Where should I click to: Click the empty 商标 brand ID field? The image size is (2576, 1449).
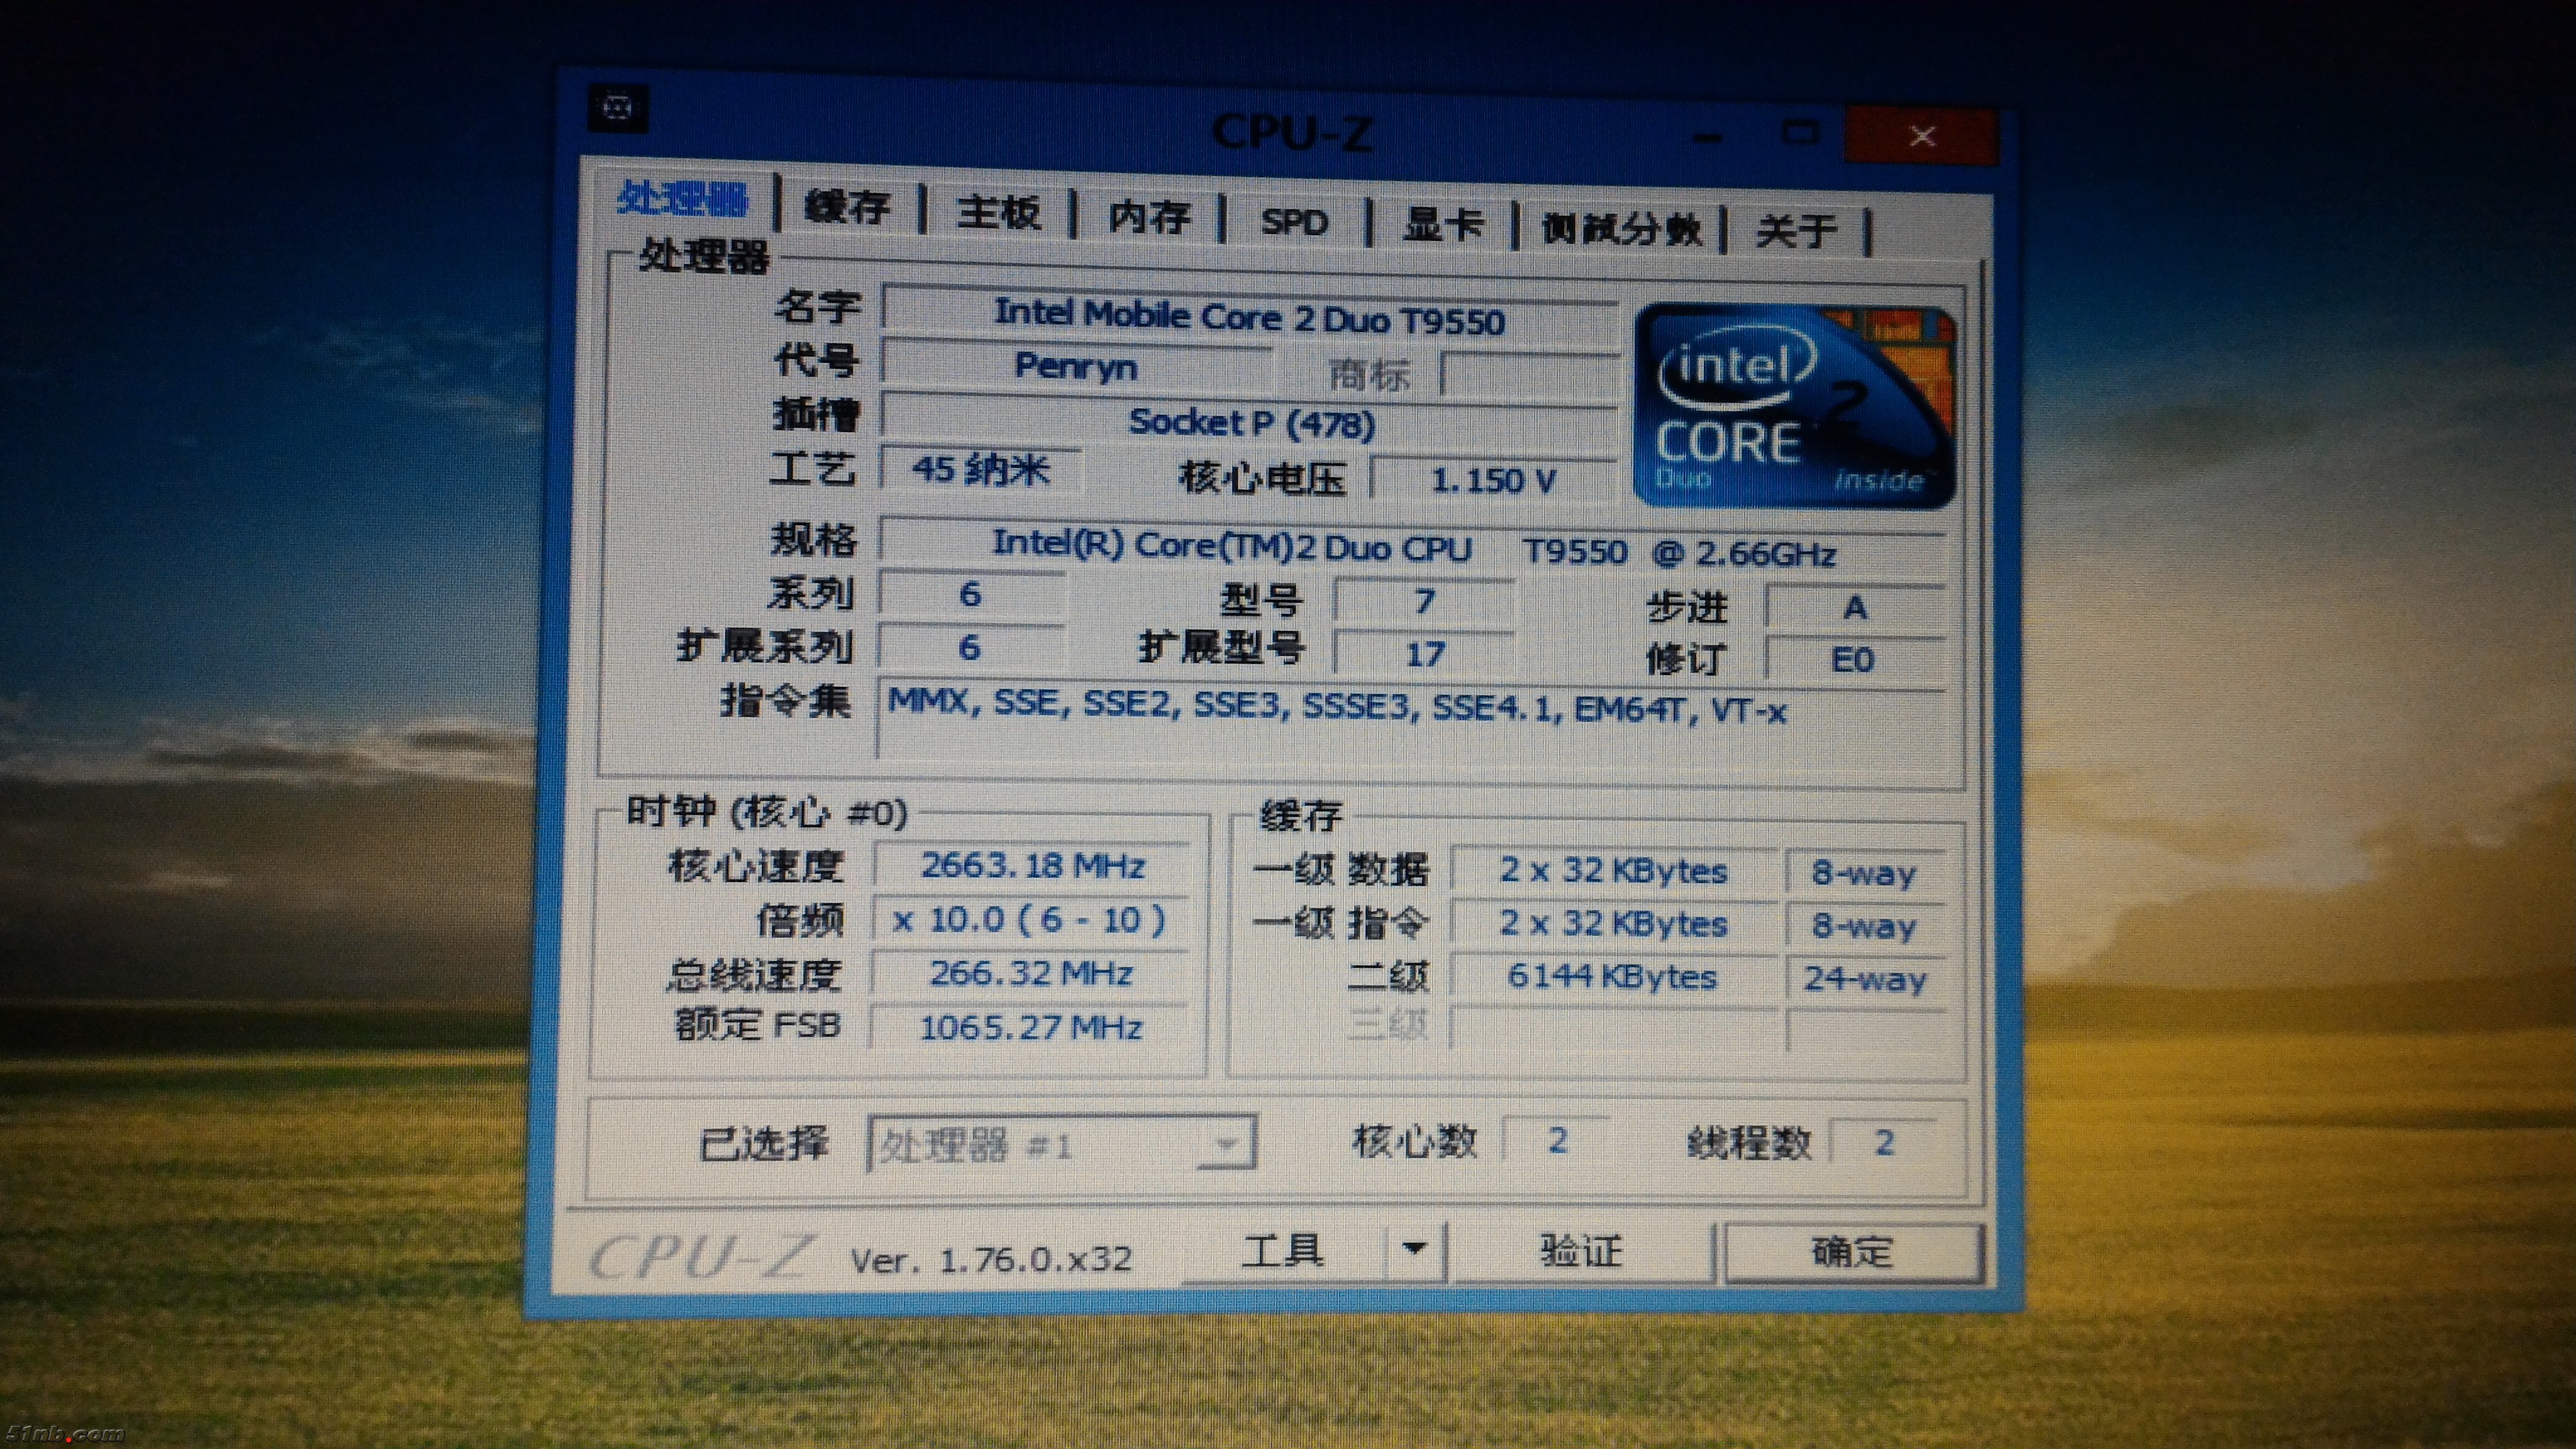pyautogui.click(x=1530, y=376)
